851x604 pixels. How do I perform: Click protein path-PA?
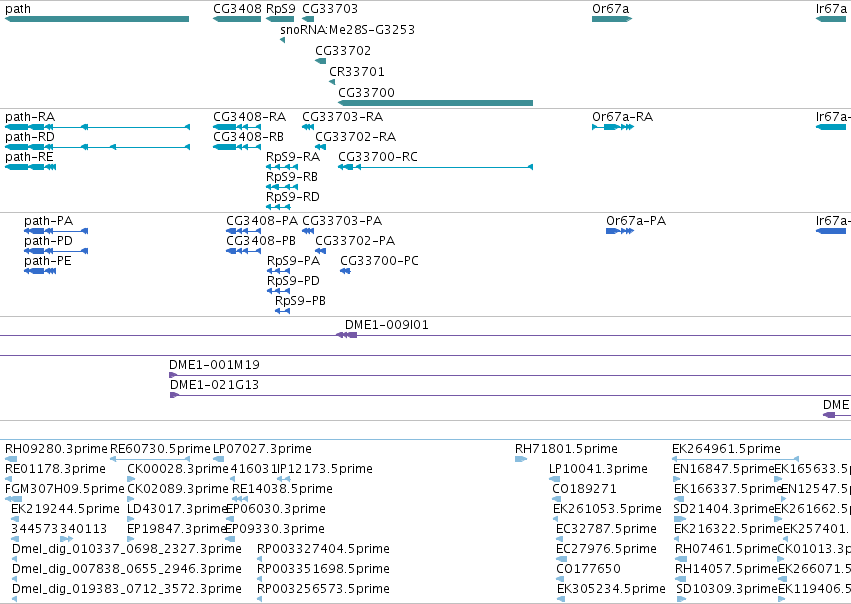point(56,231)
